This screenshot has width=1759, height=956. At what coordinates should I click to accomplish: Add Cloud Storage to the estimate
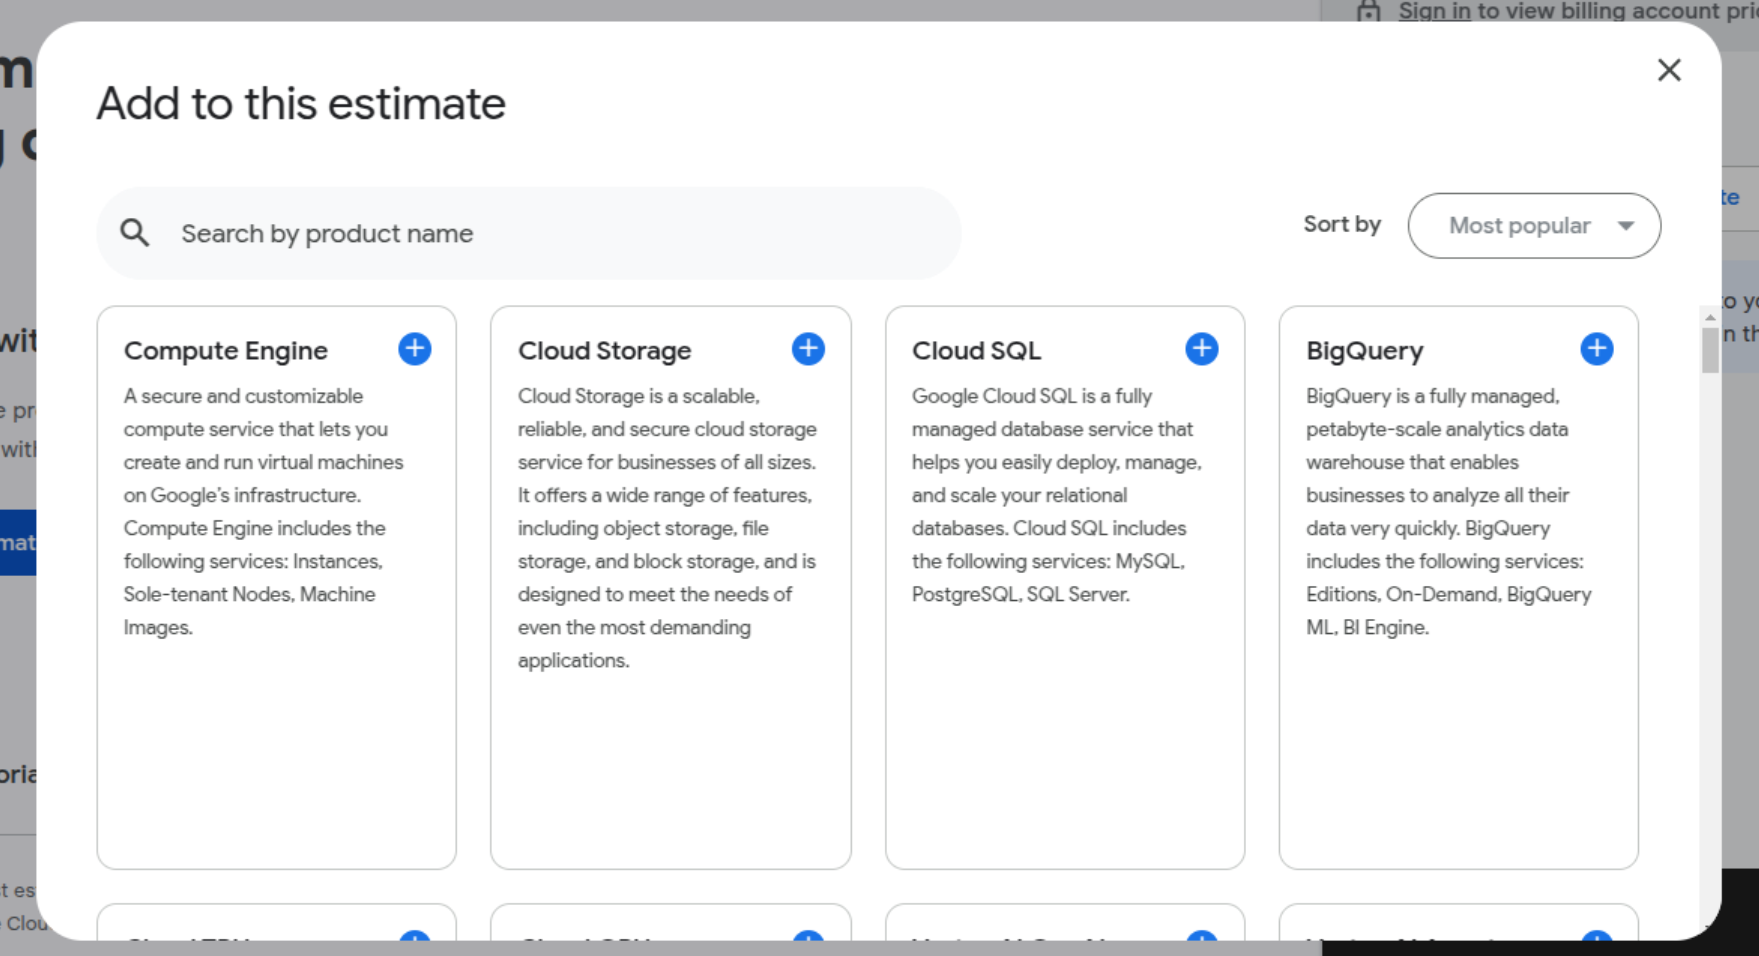(x=807, y=348)
